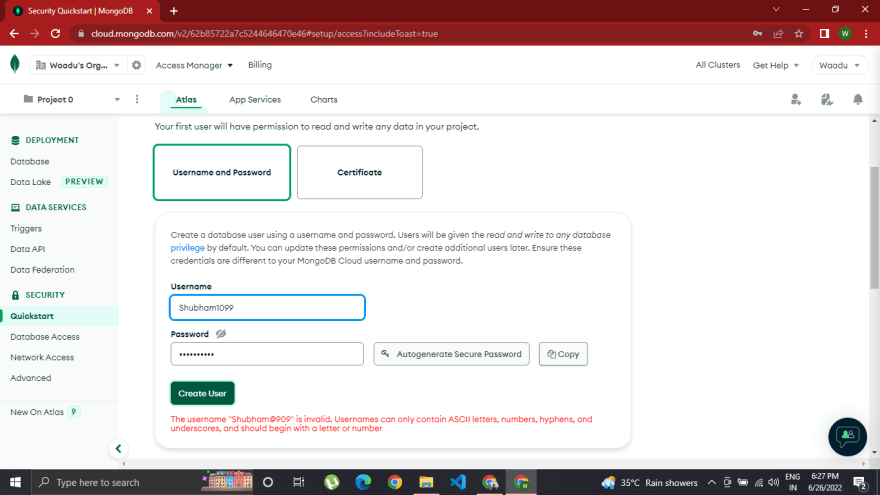This screenshot has height=495, width=880.
Task: Open File Explorer from the taskbar
Action: click(x=426, y=482)
